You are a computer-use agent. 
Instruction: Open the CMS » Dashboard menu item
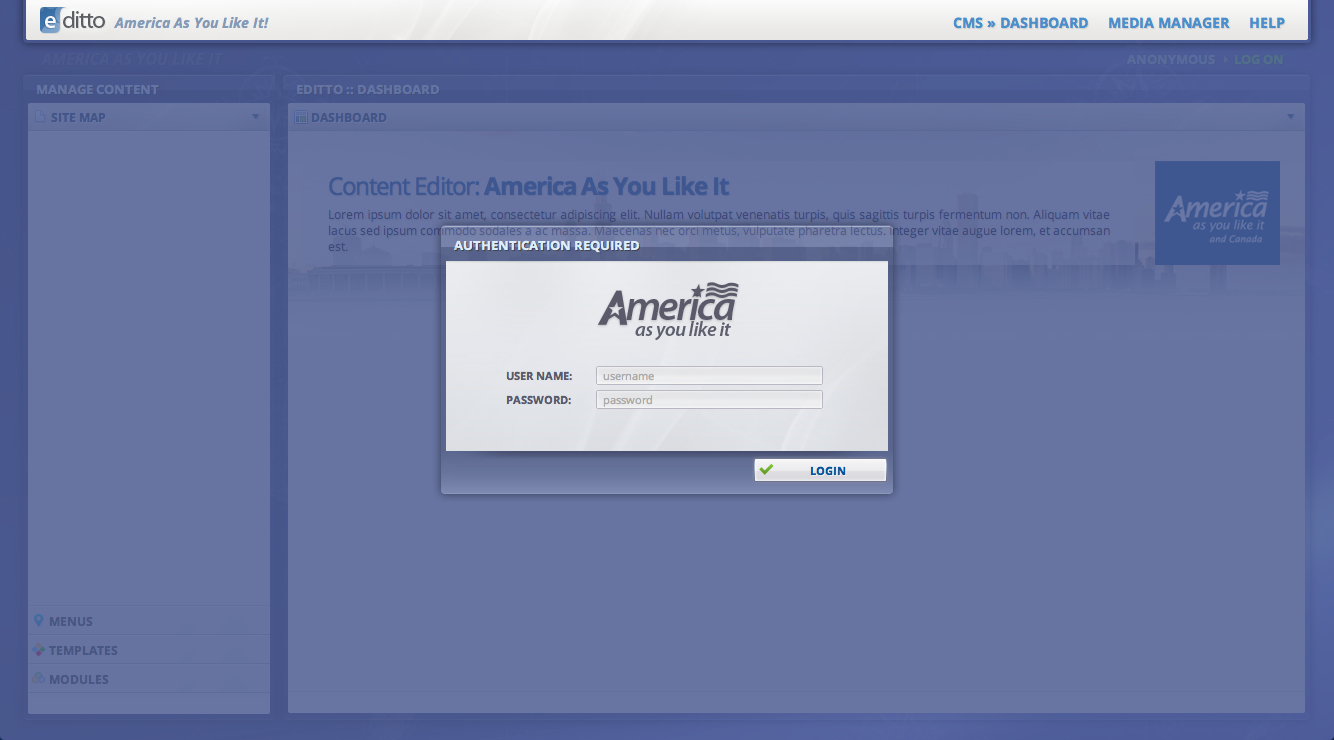tap(1020, 23)
